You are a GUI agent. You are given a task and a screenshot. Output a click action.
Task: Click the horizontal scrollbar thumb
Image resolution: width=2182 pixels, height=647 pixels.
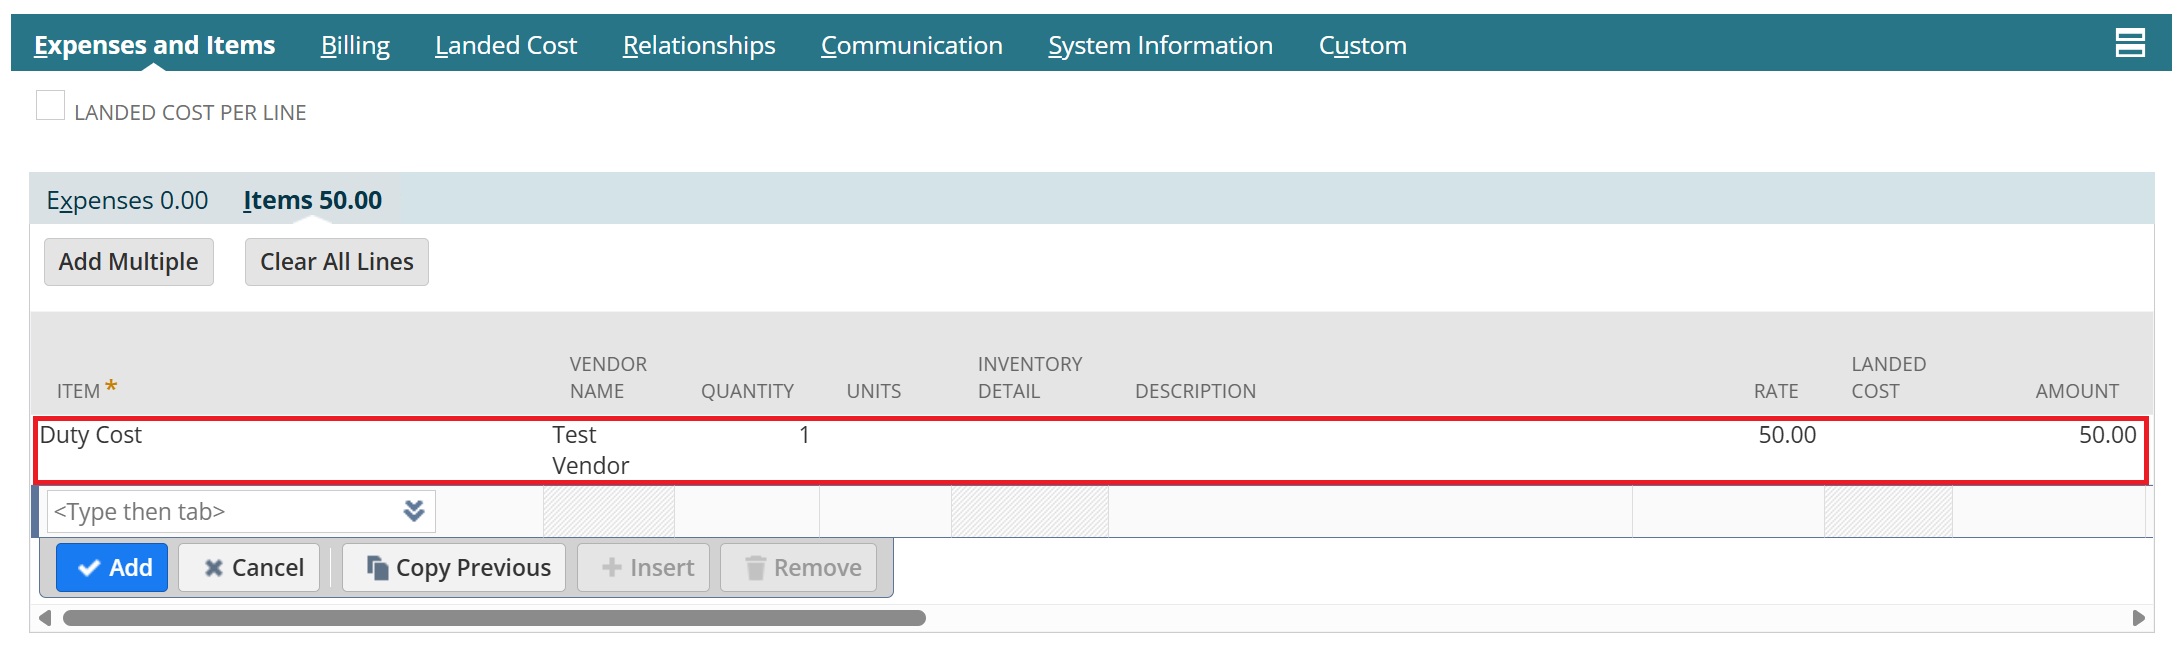coord(494,618)
